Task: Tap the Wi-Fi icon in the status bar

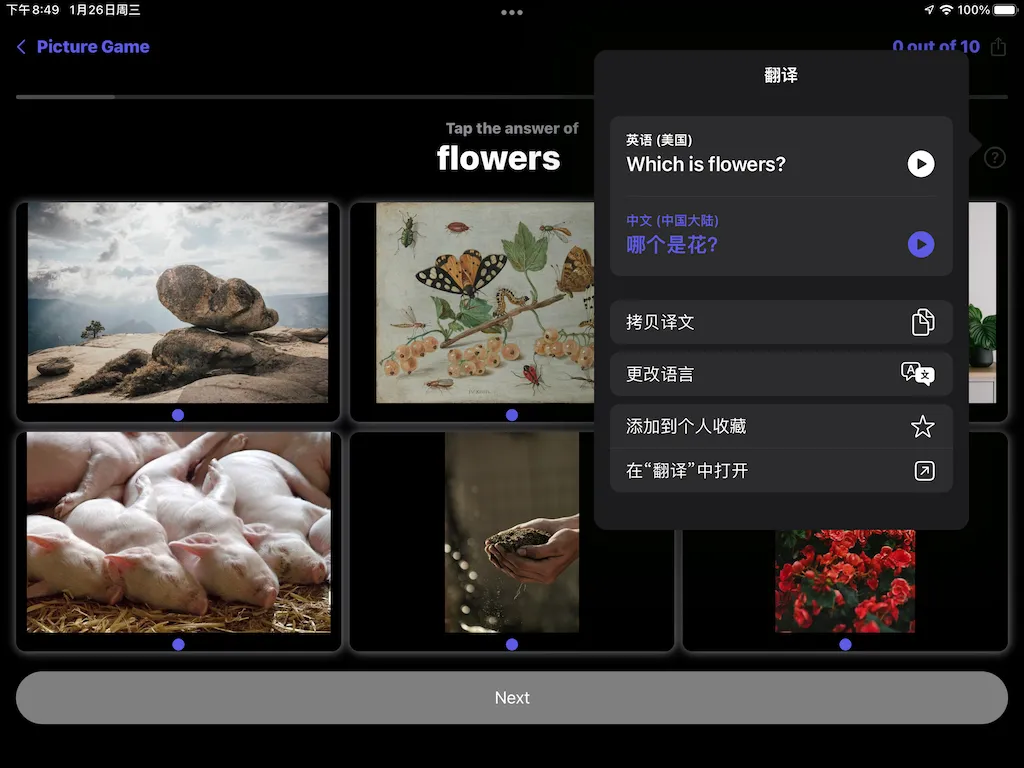Action: point(948,8)
